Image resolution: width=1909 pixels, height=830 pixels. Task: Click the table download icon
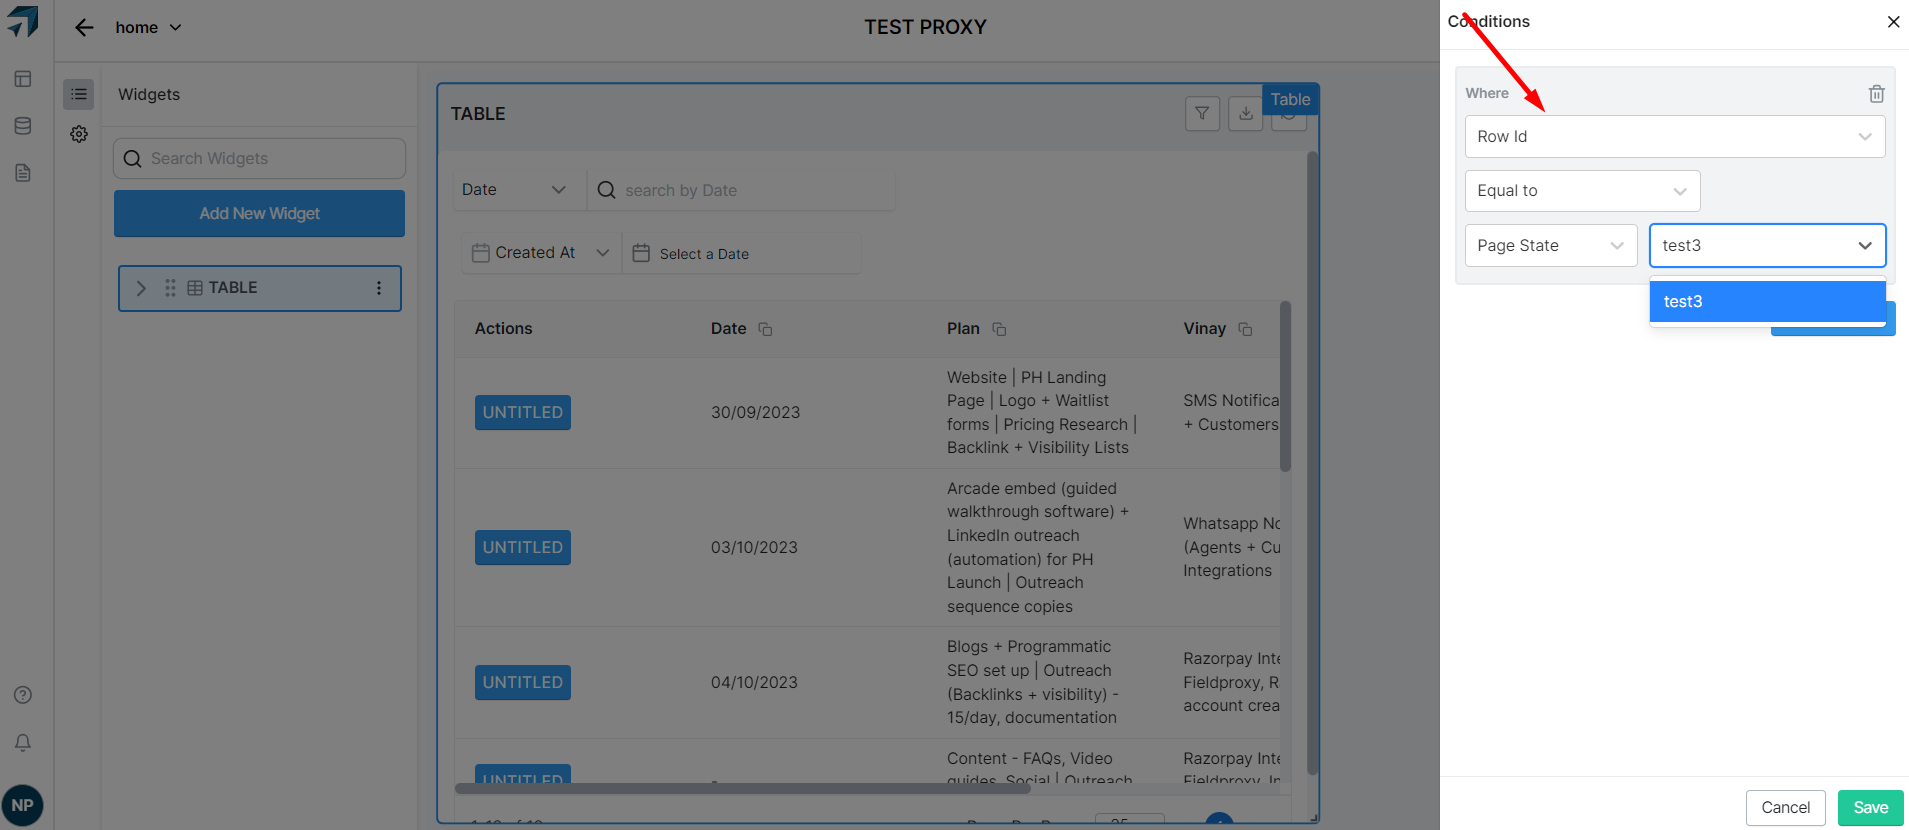pos(1246,114)
